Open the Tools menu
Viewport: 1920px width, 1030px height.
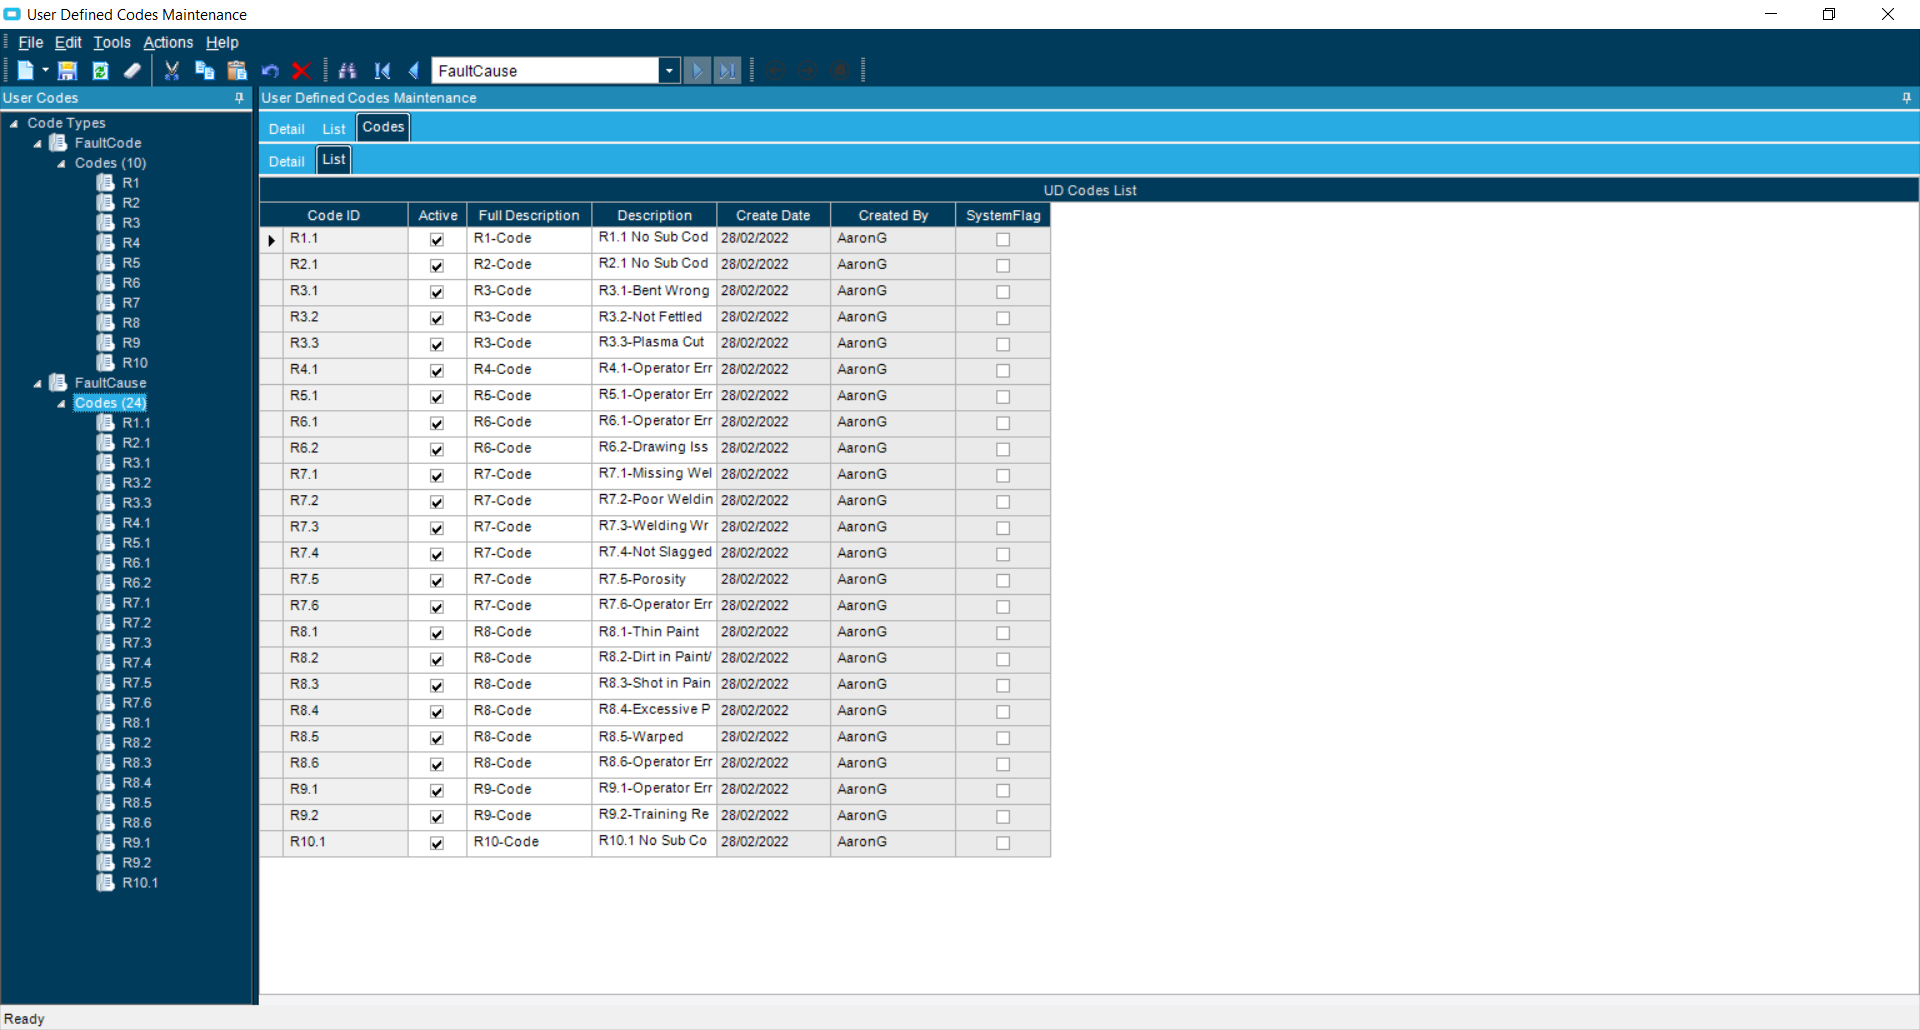pos(112,43)
